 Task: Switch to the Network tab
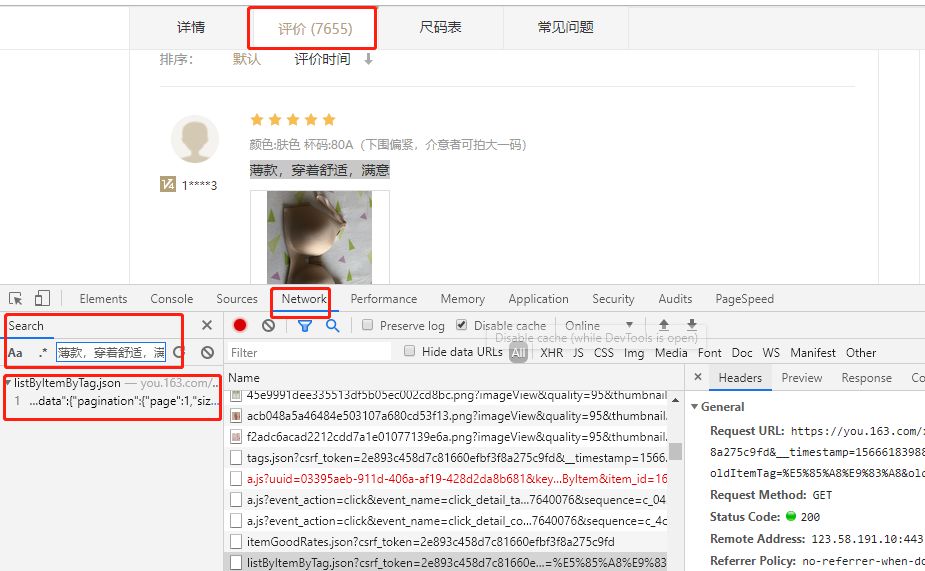[304, 299]
